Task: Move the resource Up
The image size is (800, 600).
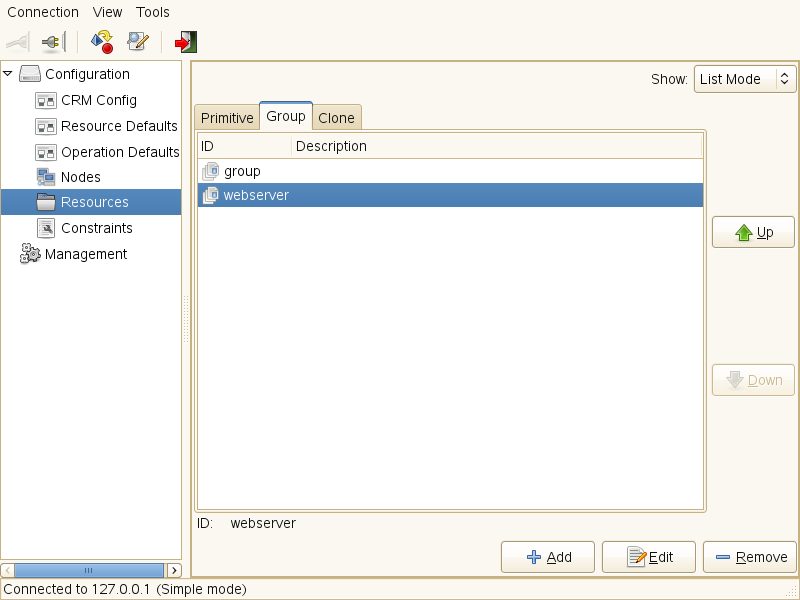Action: click(753, 232)
